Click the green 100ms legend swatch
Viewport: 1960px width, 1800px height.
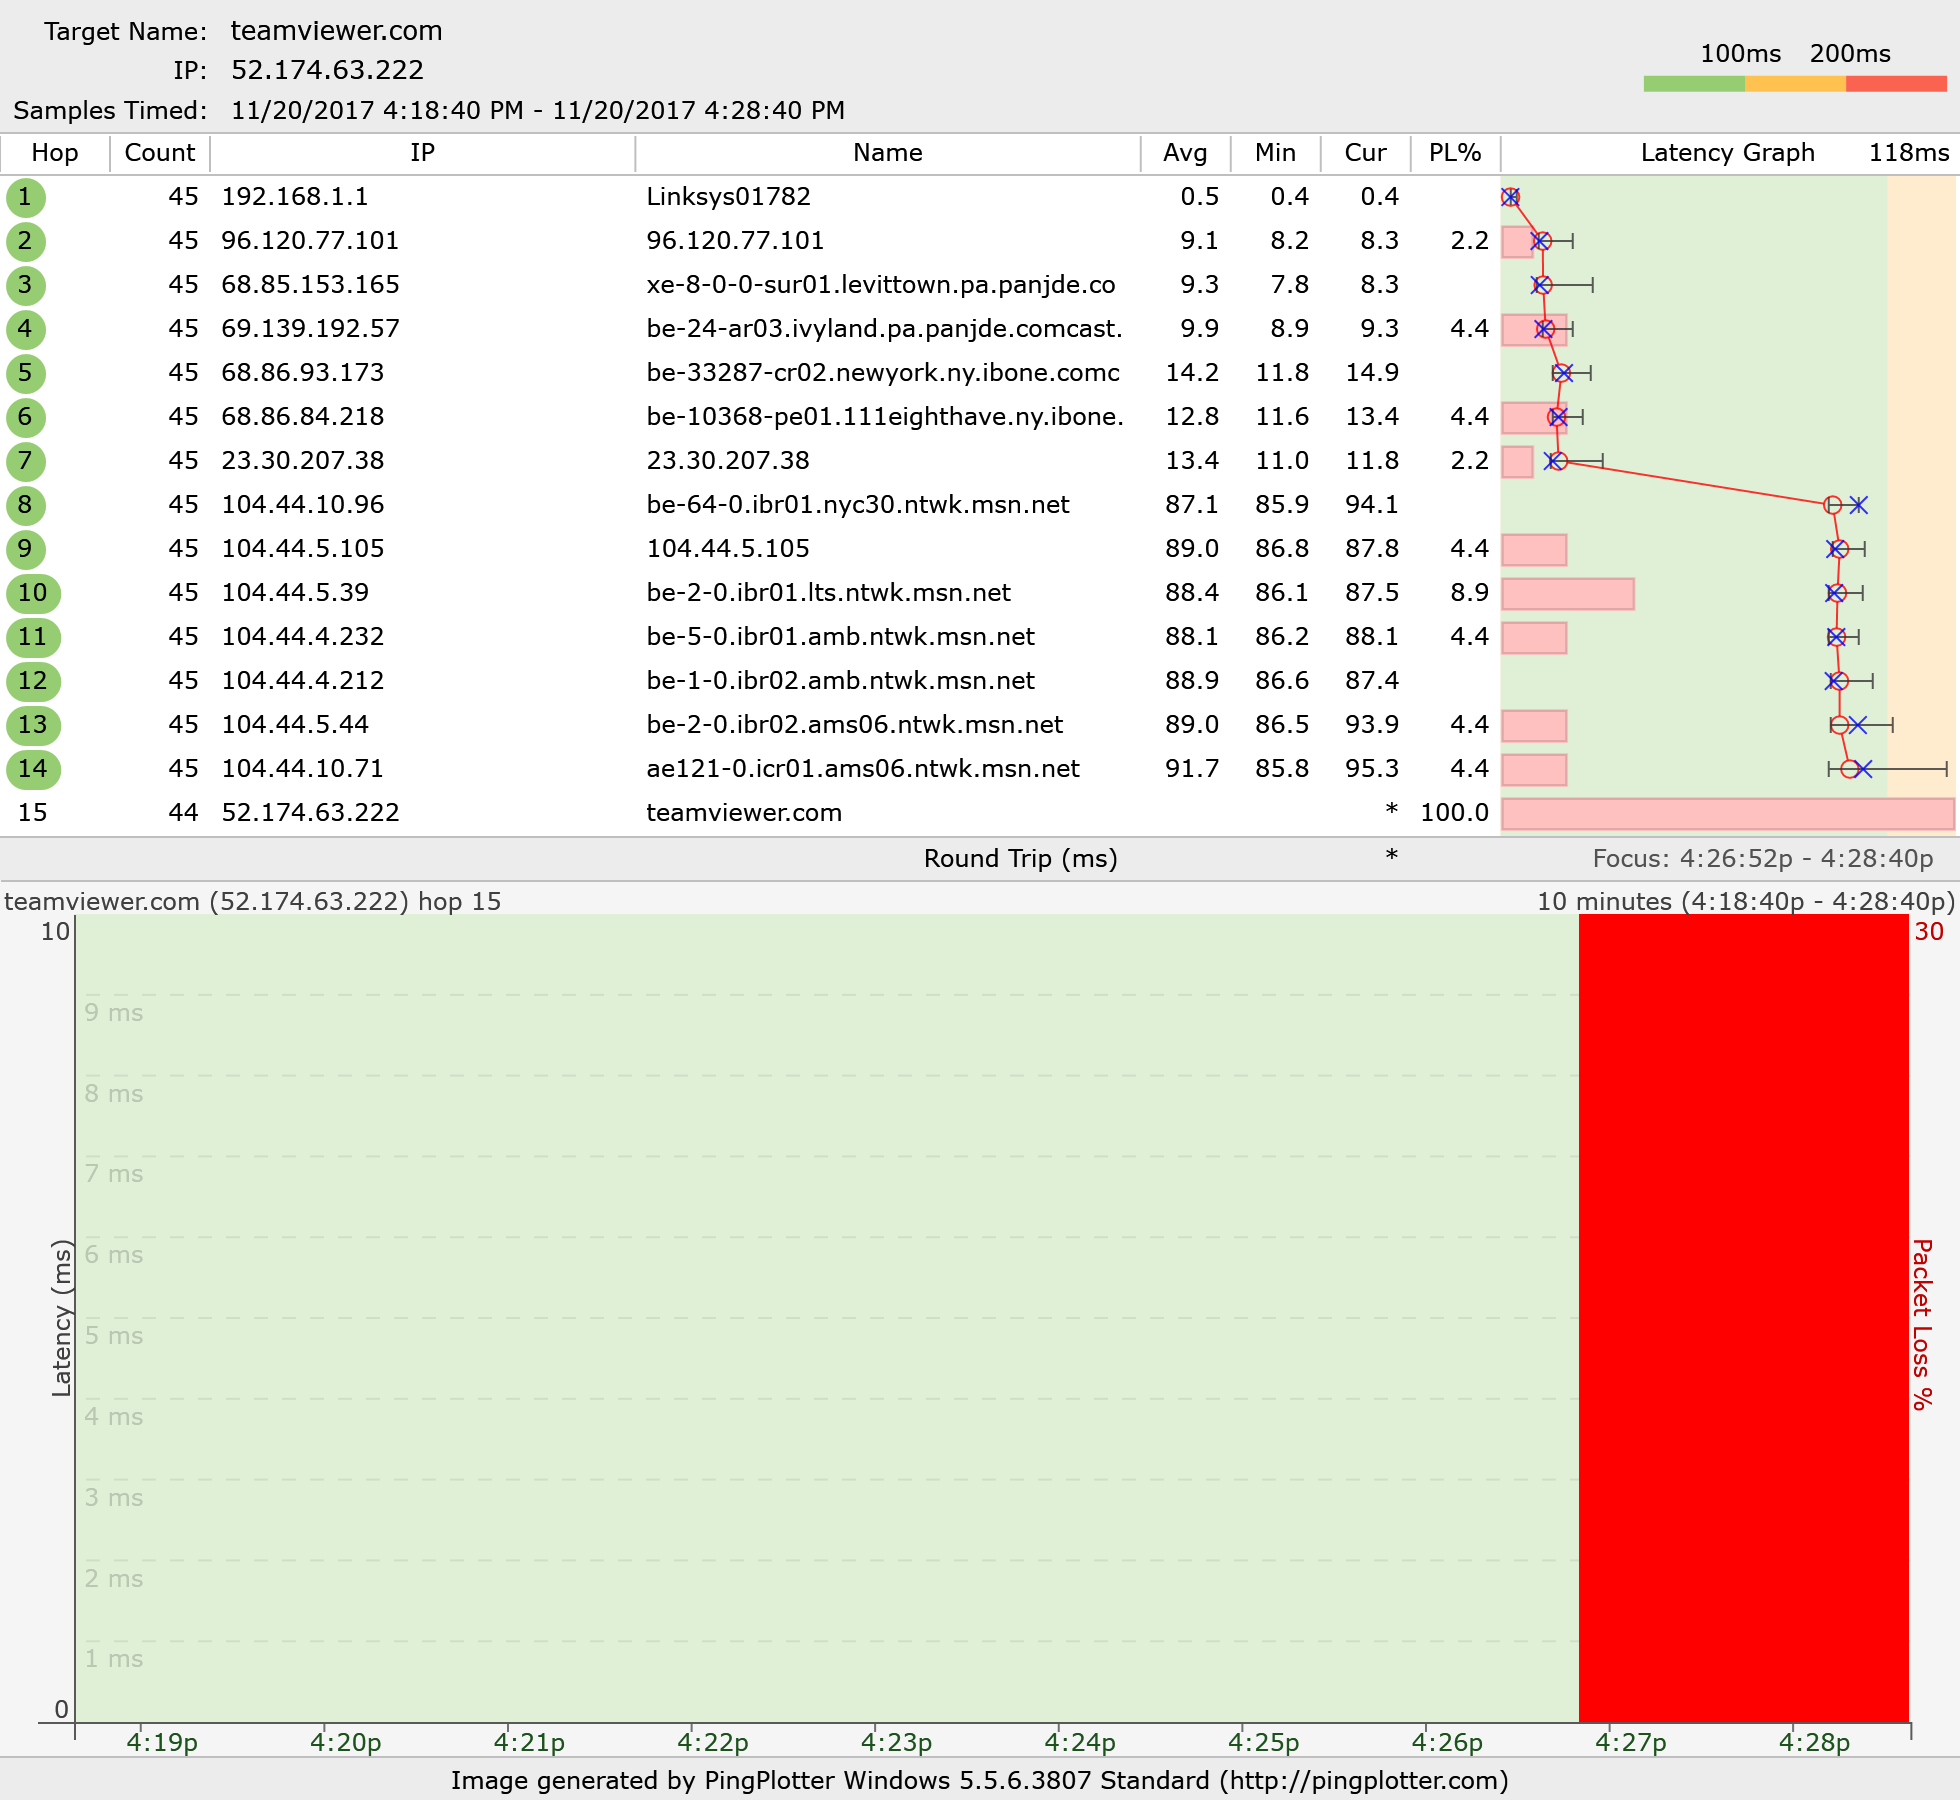1694,84
